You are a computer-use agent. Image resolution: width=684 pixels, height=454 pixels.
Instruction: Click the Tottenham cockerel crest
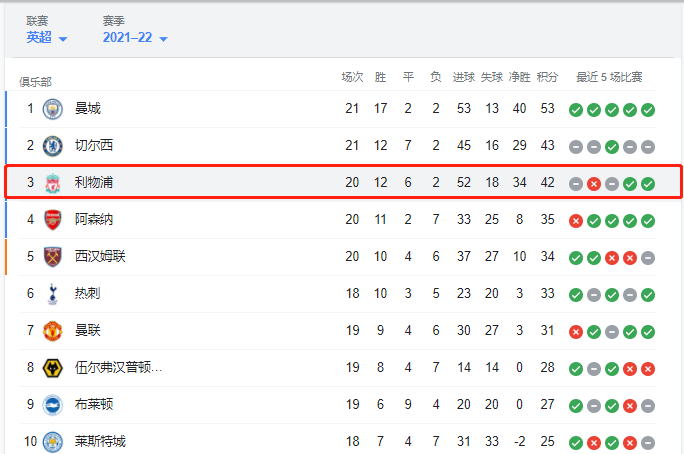coord(53,294)
